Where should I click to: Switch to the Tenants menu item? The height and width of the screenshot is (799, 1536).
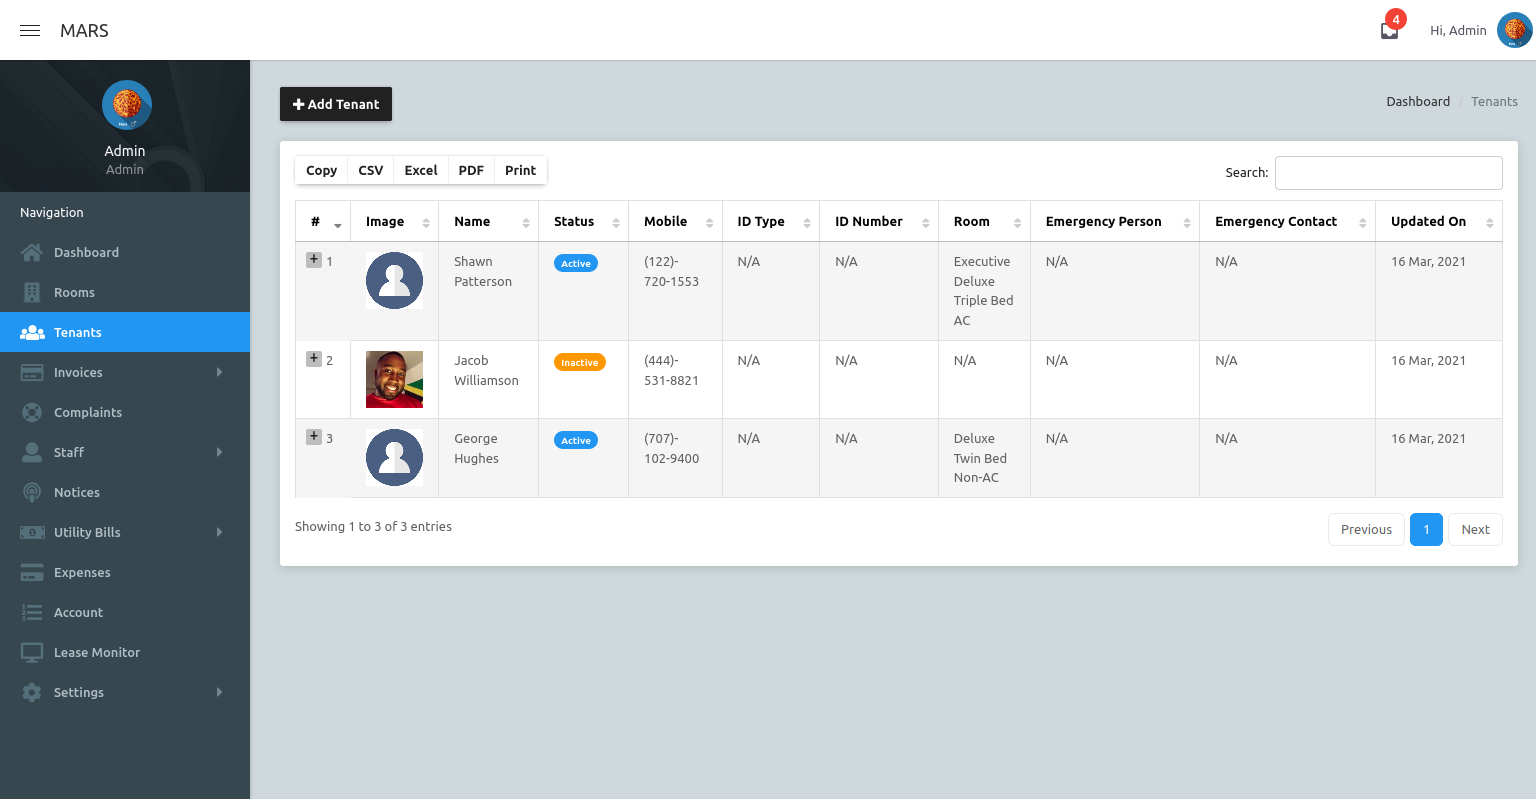coord(80,332)
